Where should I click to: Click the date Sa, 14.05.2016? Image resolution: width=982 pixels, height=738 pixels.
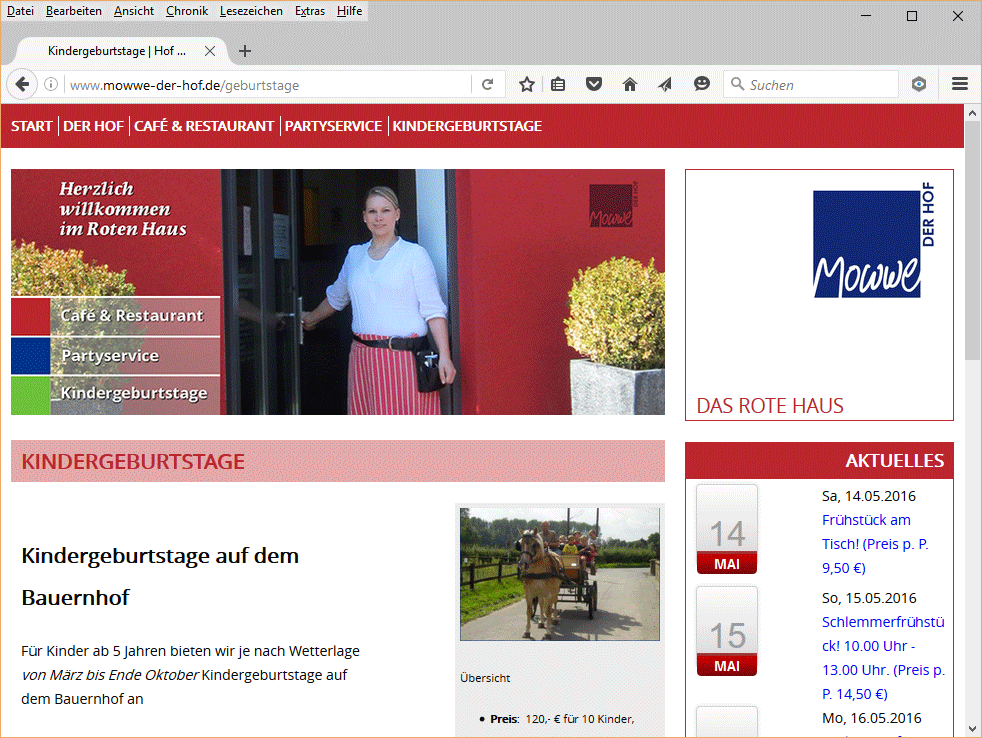click(x=869, y=496)
